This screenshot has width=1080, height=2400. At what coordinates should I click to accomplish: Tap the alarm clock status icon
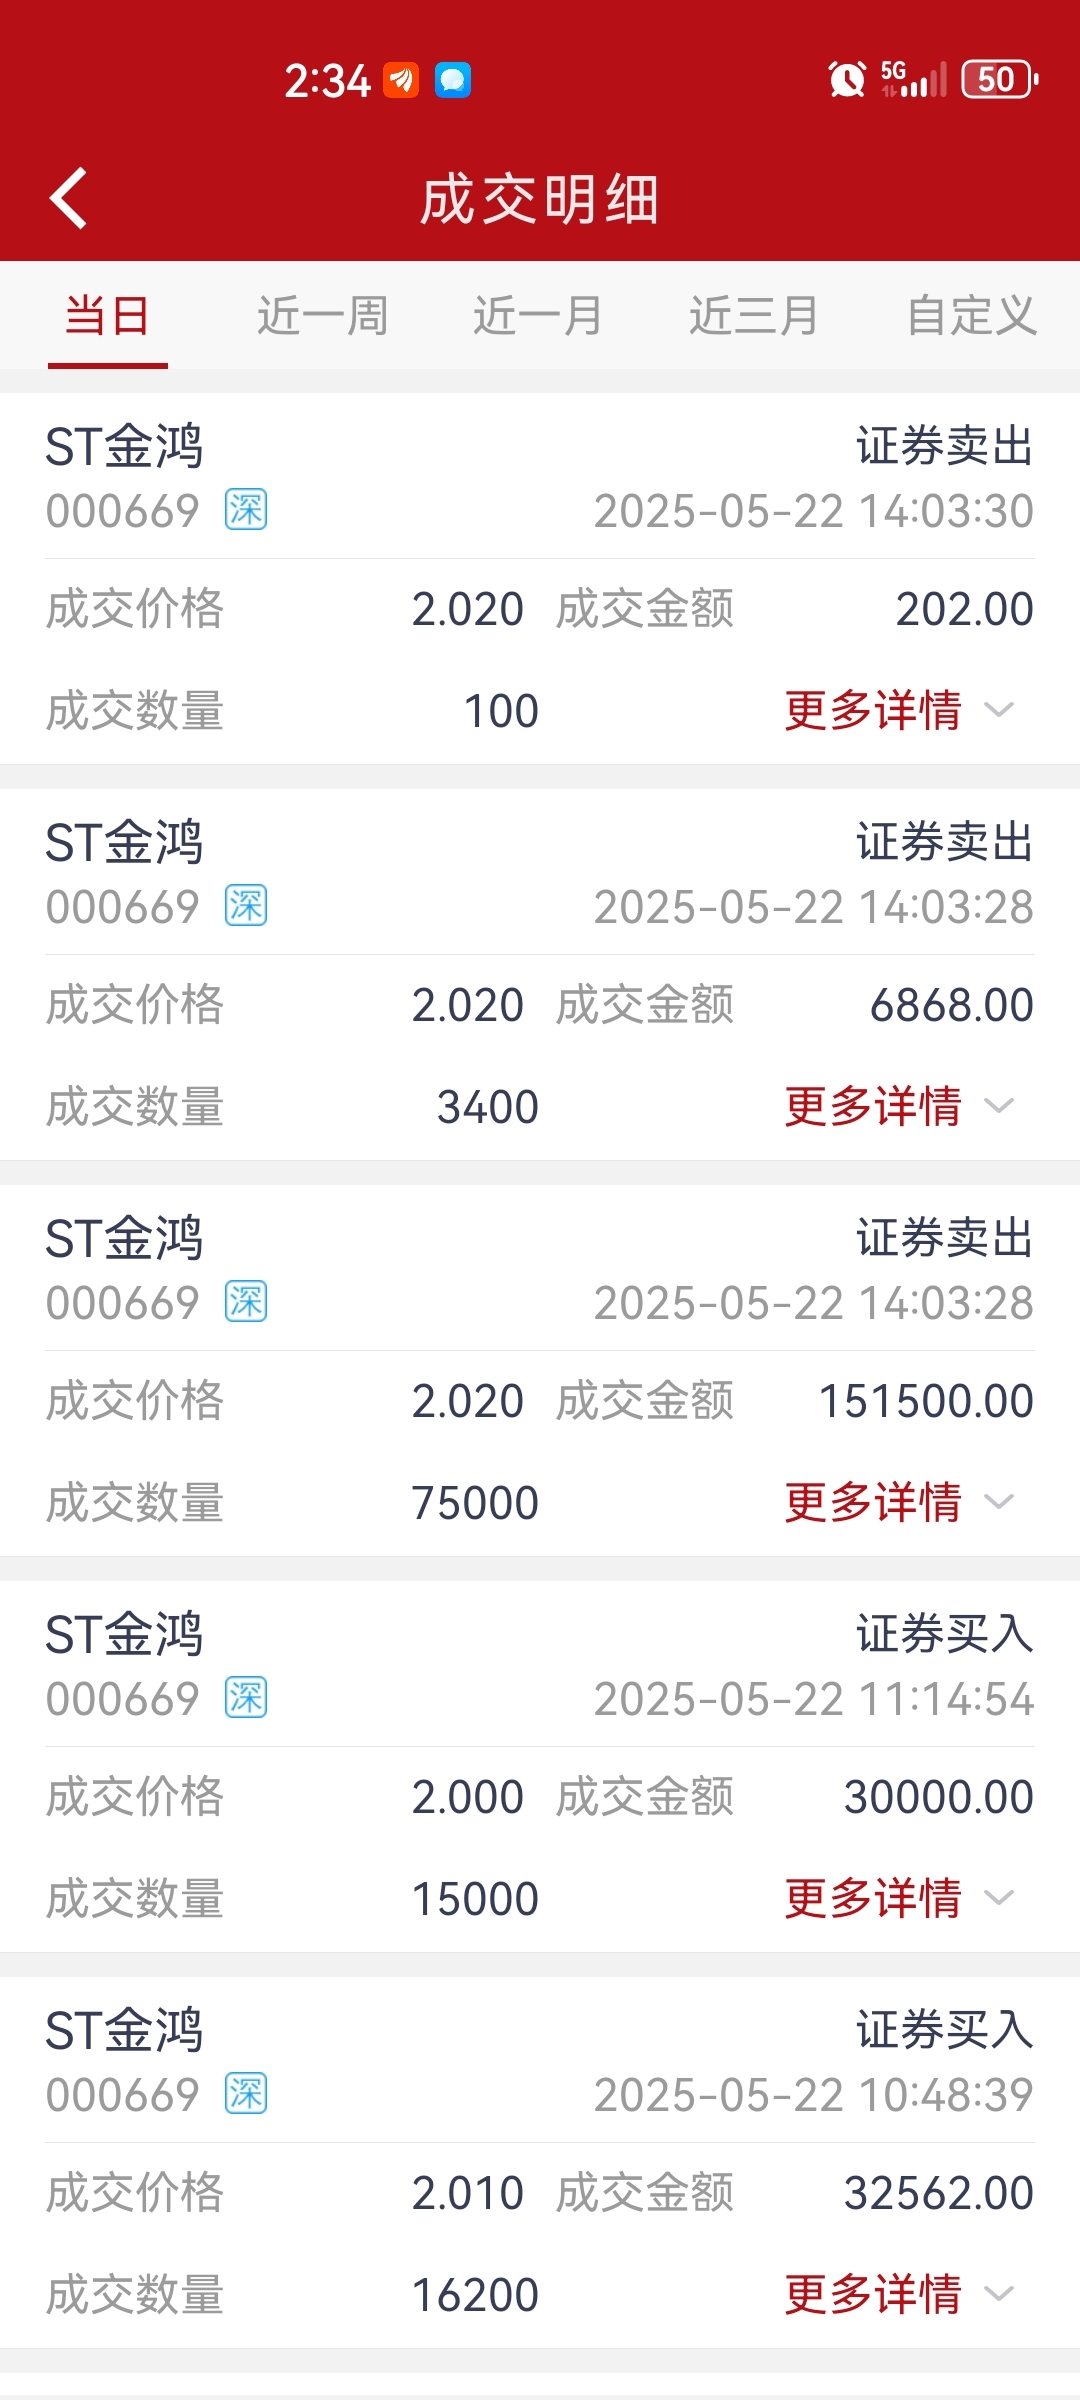(x=847, y=79)
